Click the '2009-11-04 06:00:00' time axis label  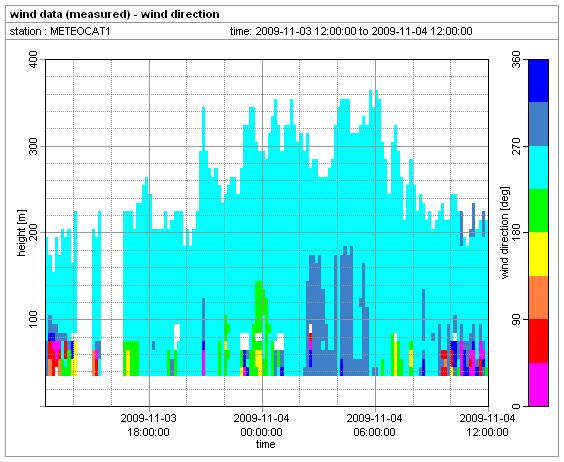pos(374,425)
